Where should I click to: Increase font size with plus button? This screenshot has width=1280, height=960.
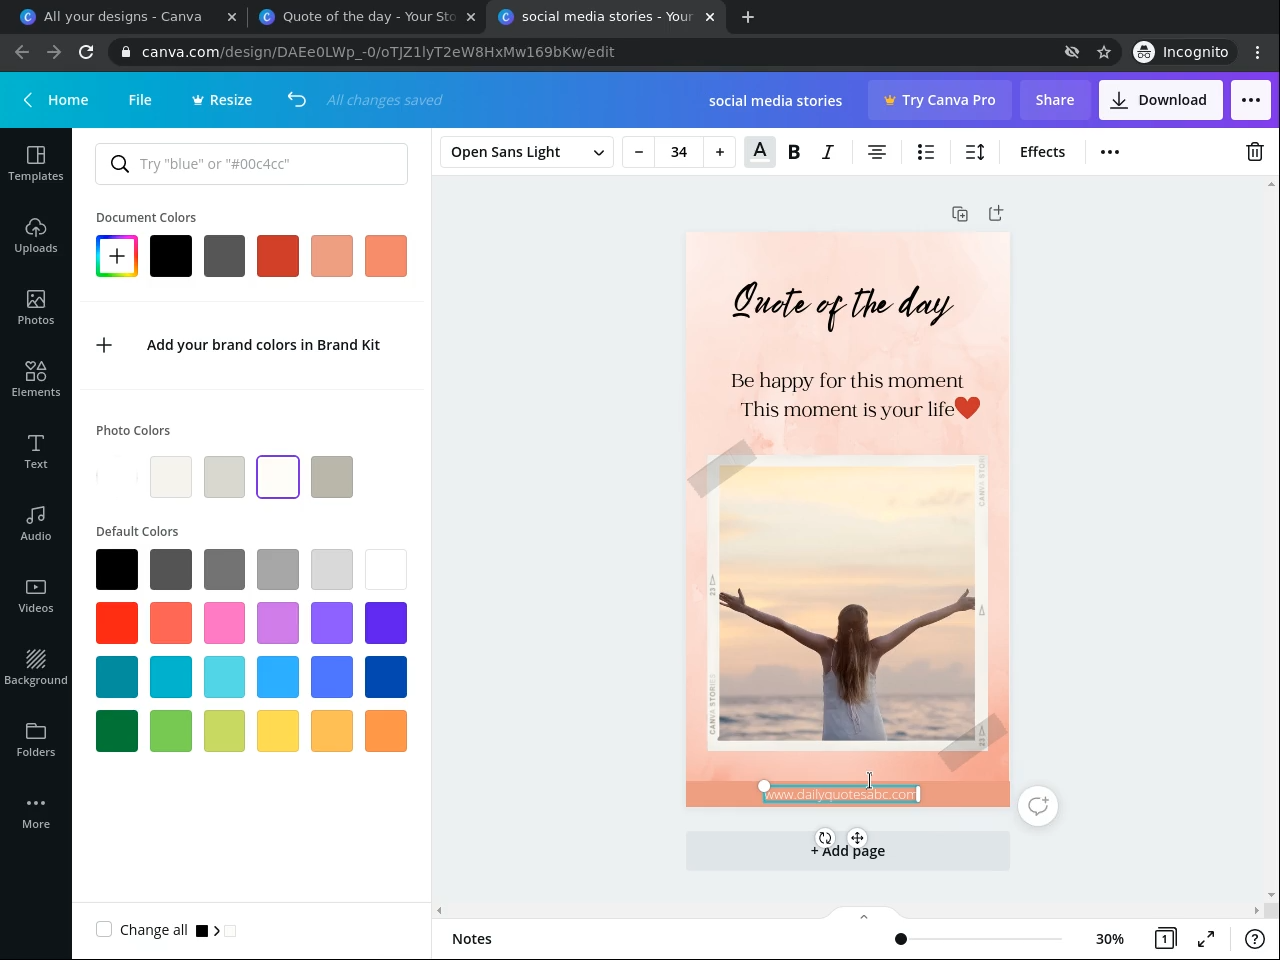pos(720,152)
